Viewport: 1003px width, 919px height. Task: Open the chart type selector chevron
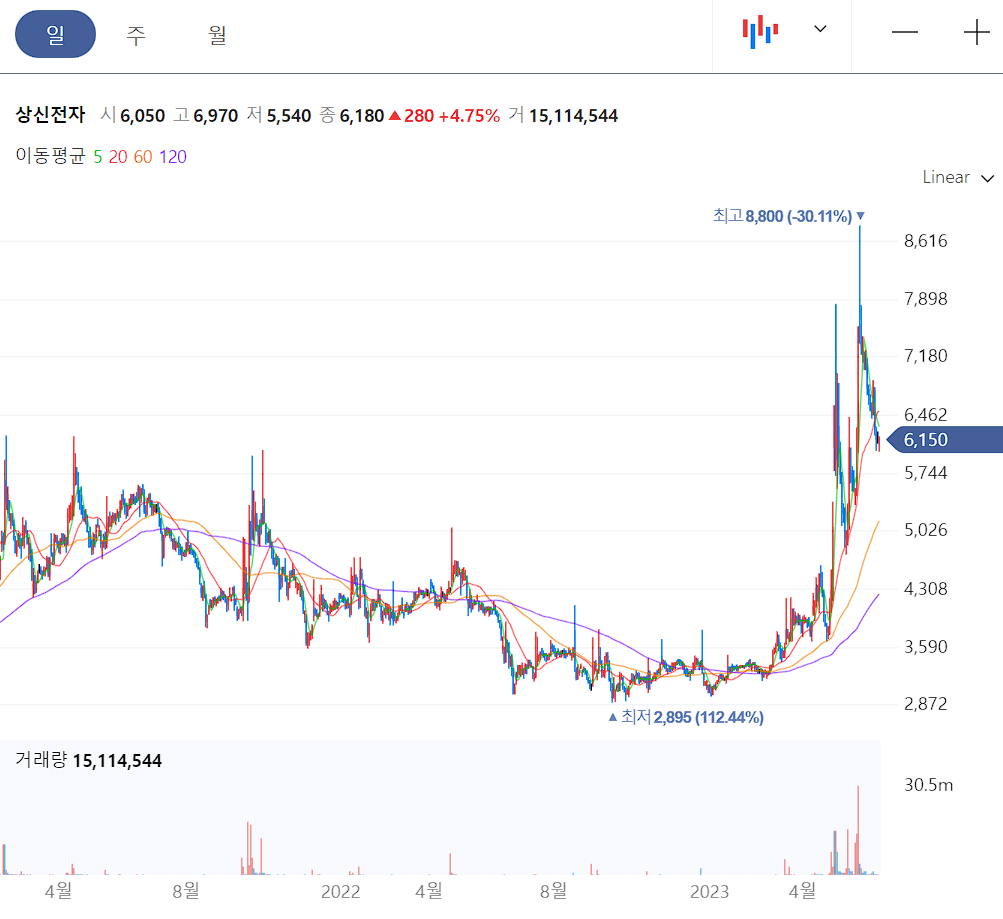(x=820, y=30)
